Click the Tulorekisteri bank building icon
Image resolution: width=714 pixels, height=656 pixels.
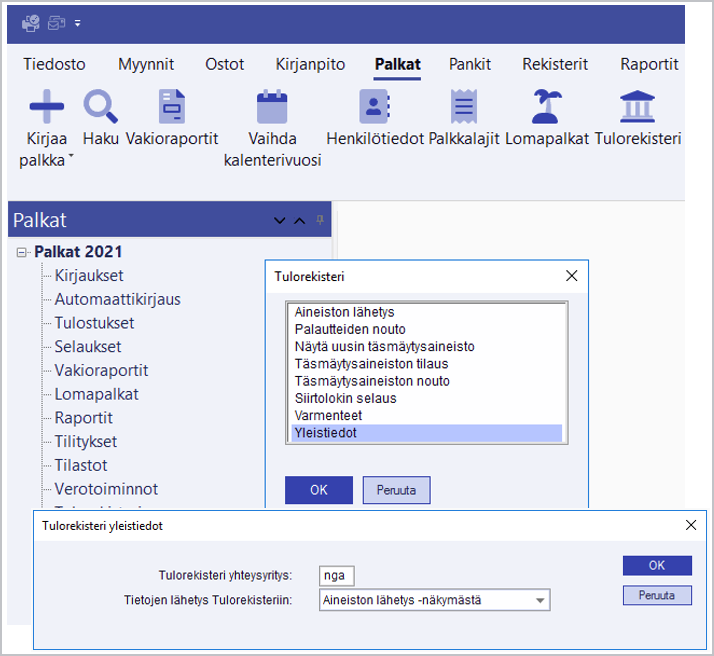637,106
